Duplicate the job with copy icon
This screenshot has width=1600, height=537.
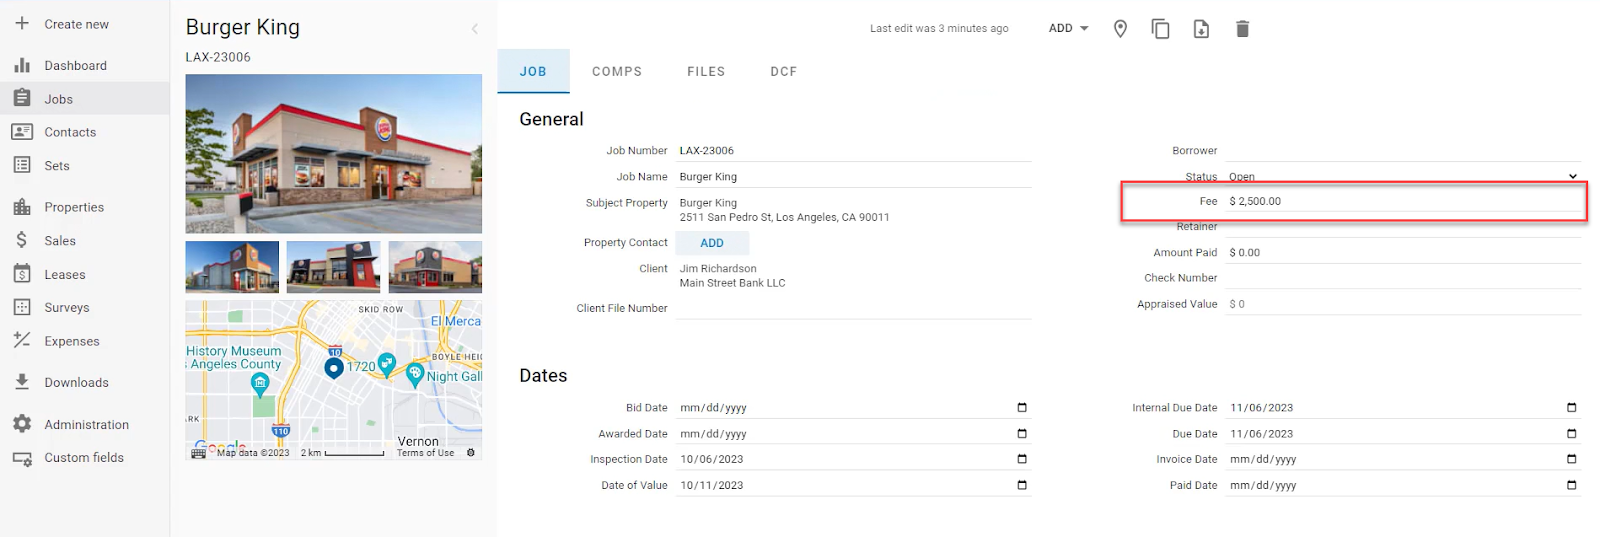pos(1160,29)
